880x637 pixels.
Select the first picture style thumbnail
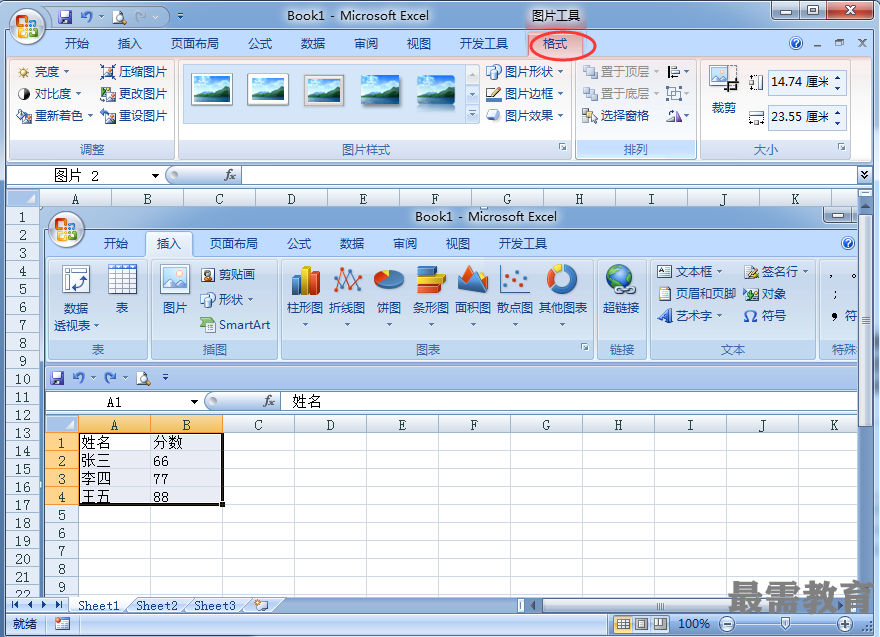(212, 90)
